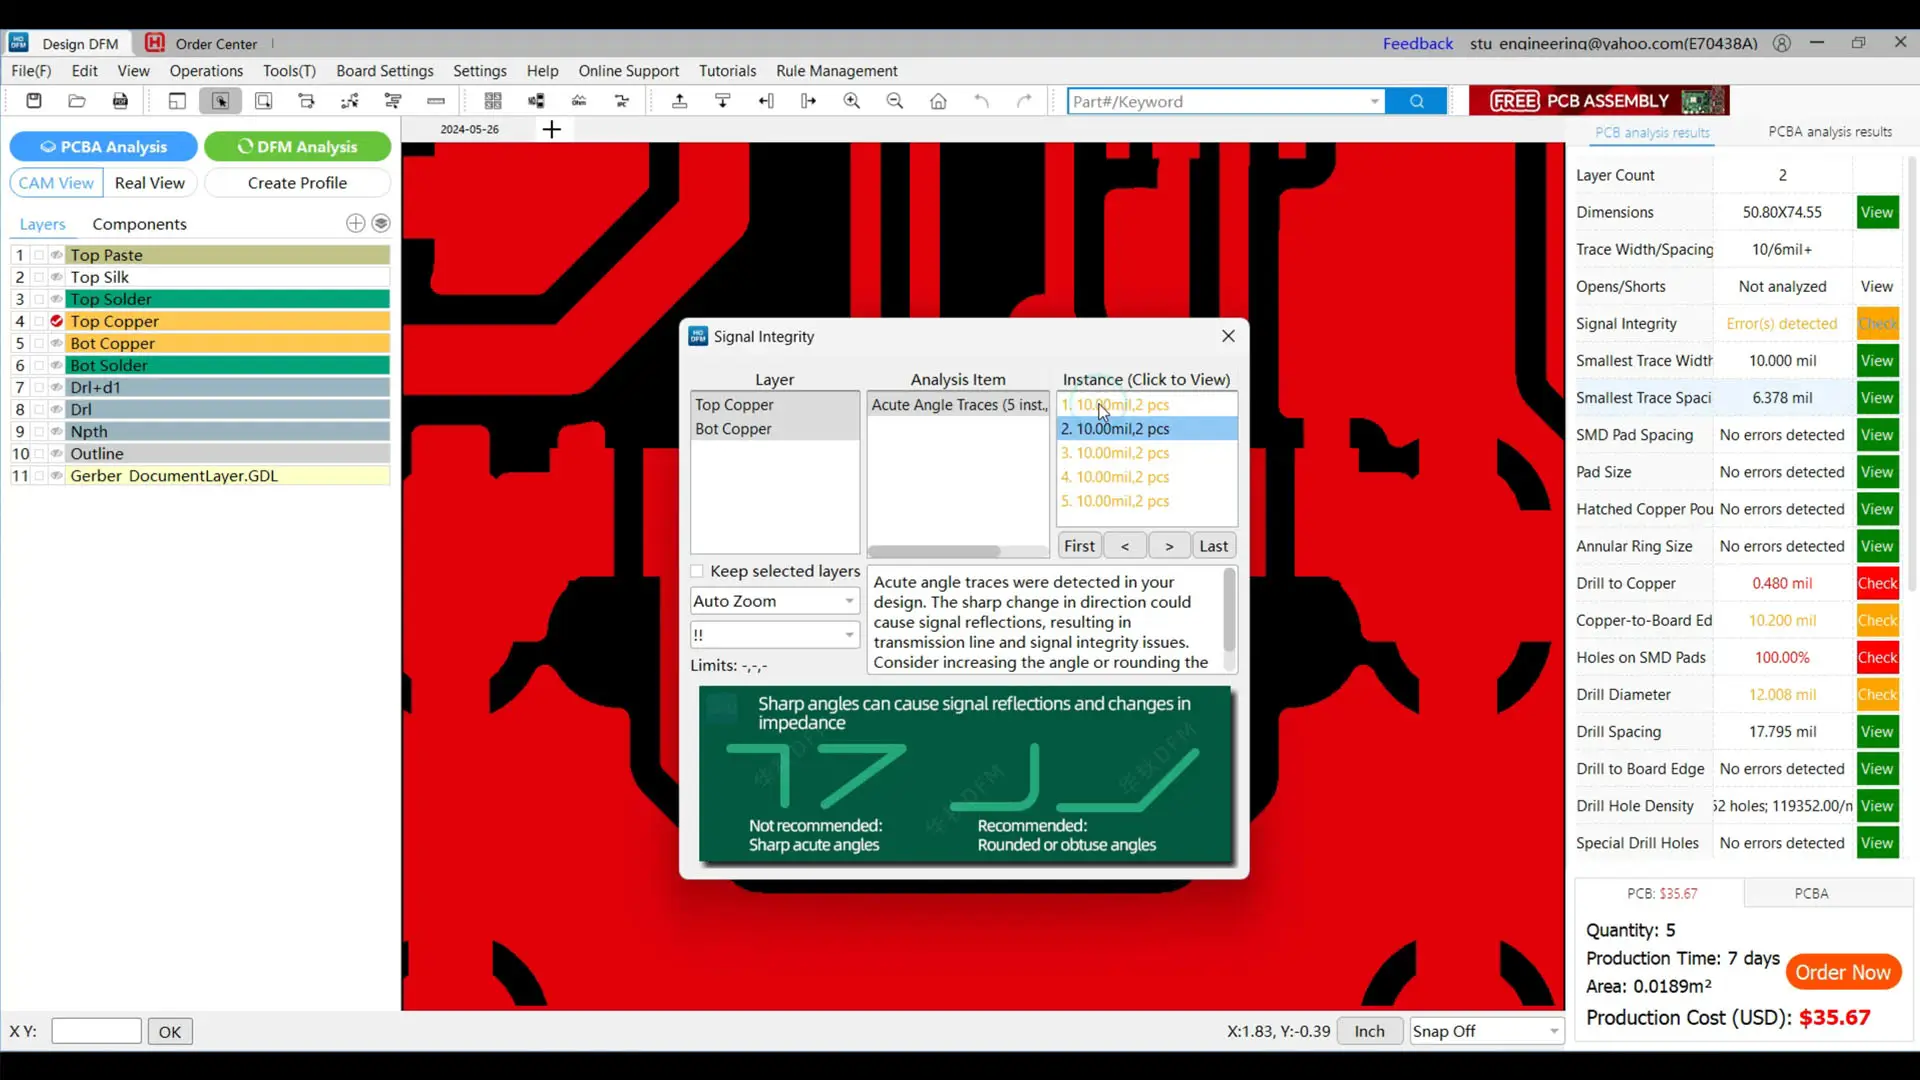This screenshot has height=1080, width=1920.
Task: Open the Part#/Keyword dropdown arrow
Action: coord(1374,101)
